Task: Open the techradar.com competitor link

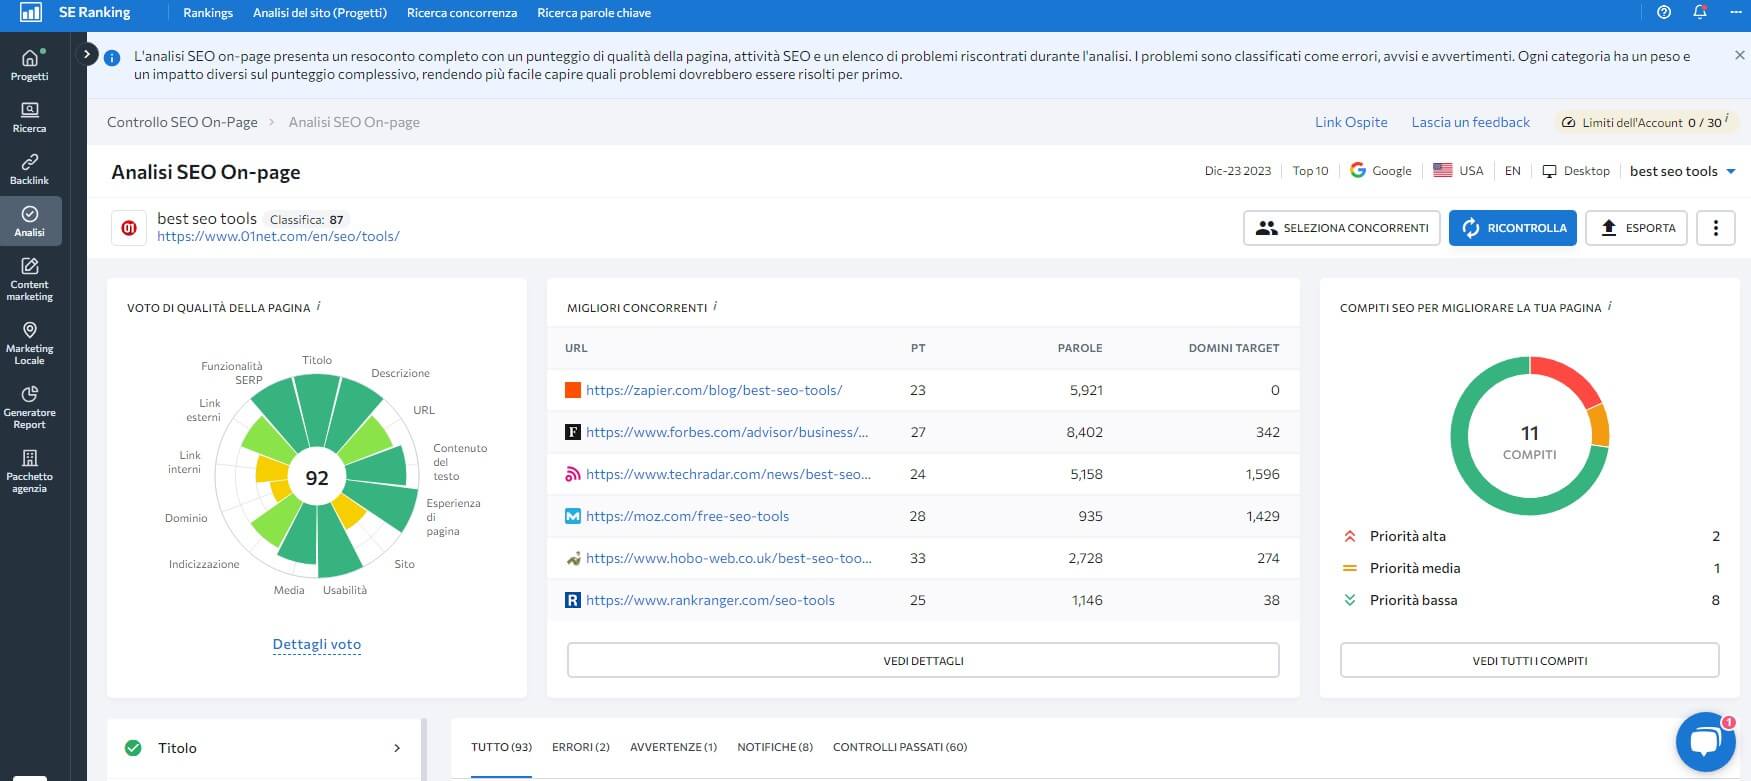Action: (x=728, y=474)
